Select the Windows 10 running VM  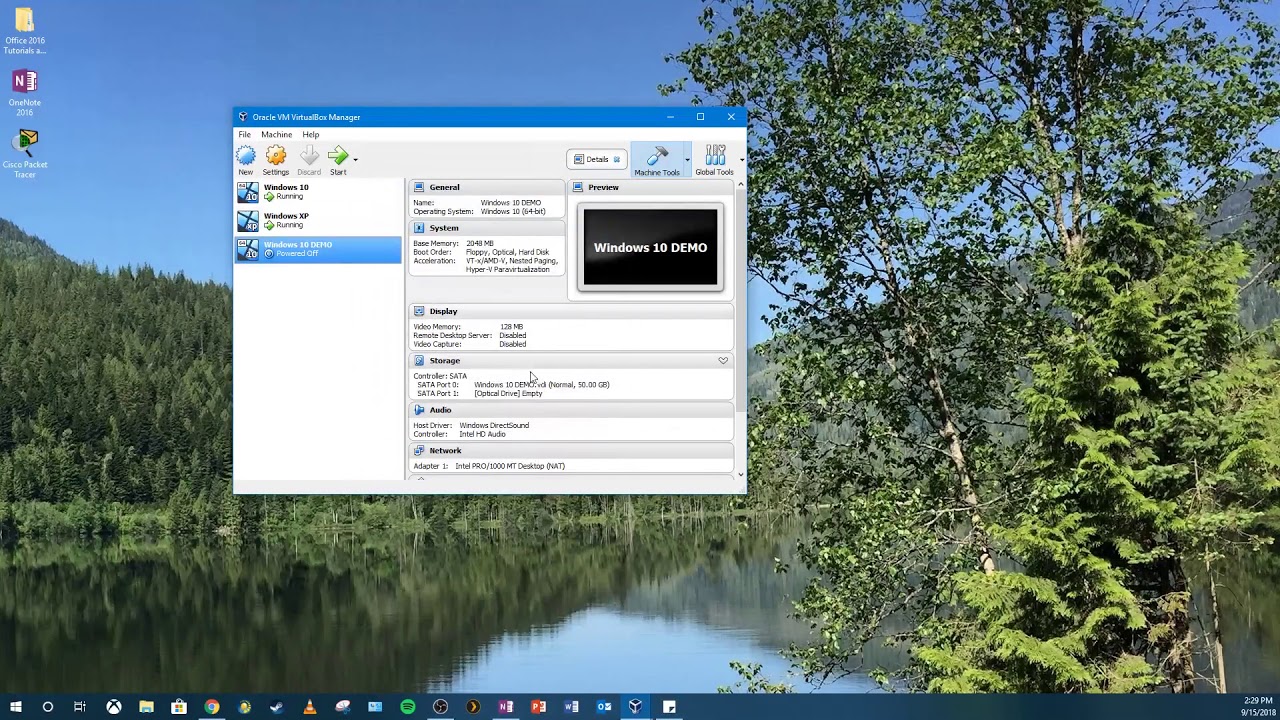tap(319, 192)
